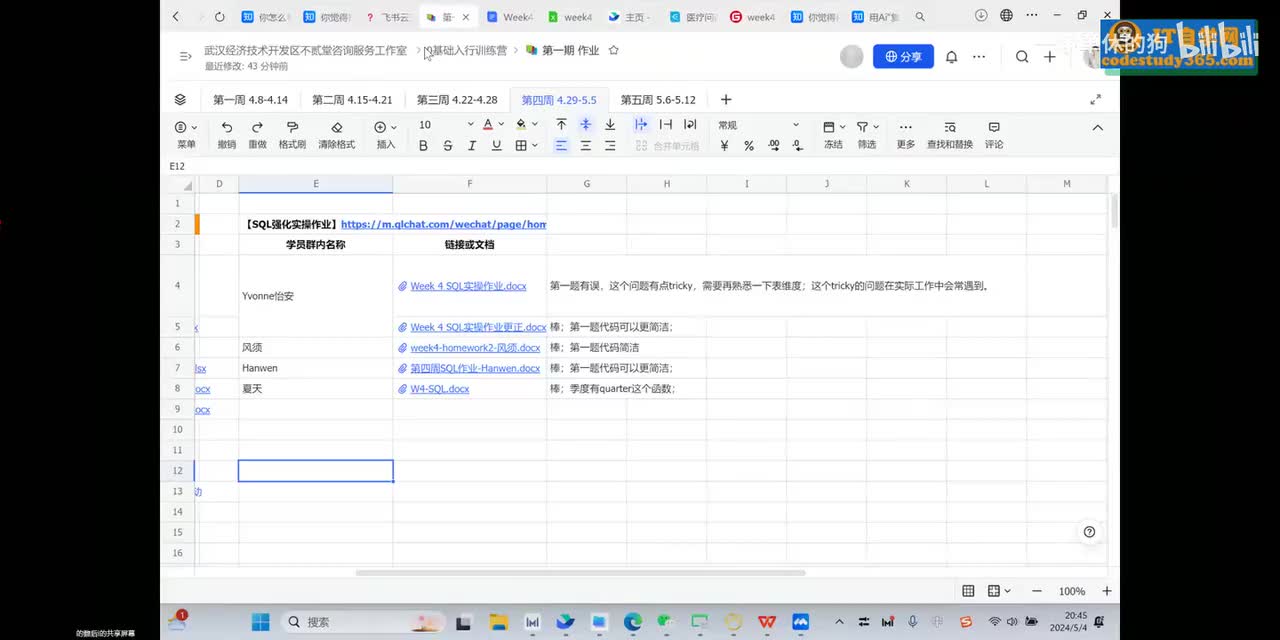Click the zoom out minus button
Viewport: 1280px width, 640px height.
[1037, 591]
